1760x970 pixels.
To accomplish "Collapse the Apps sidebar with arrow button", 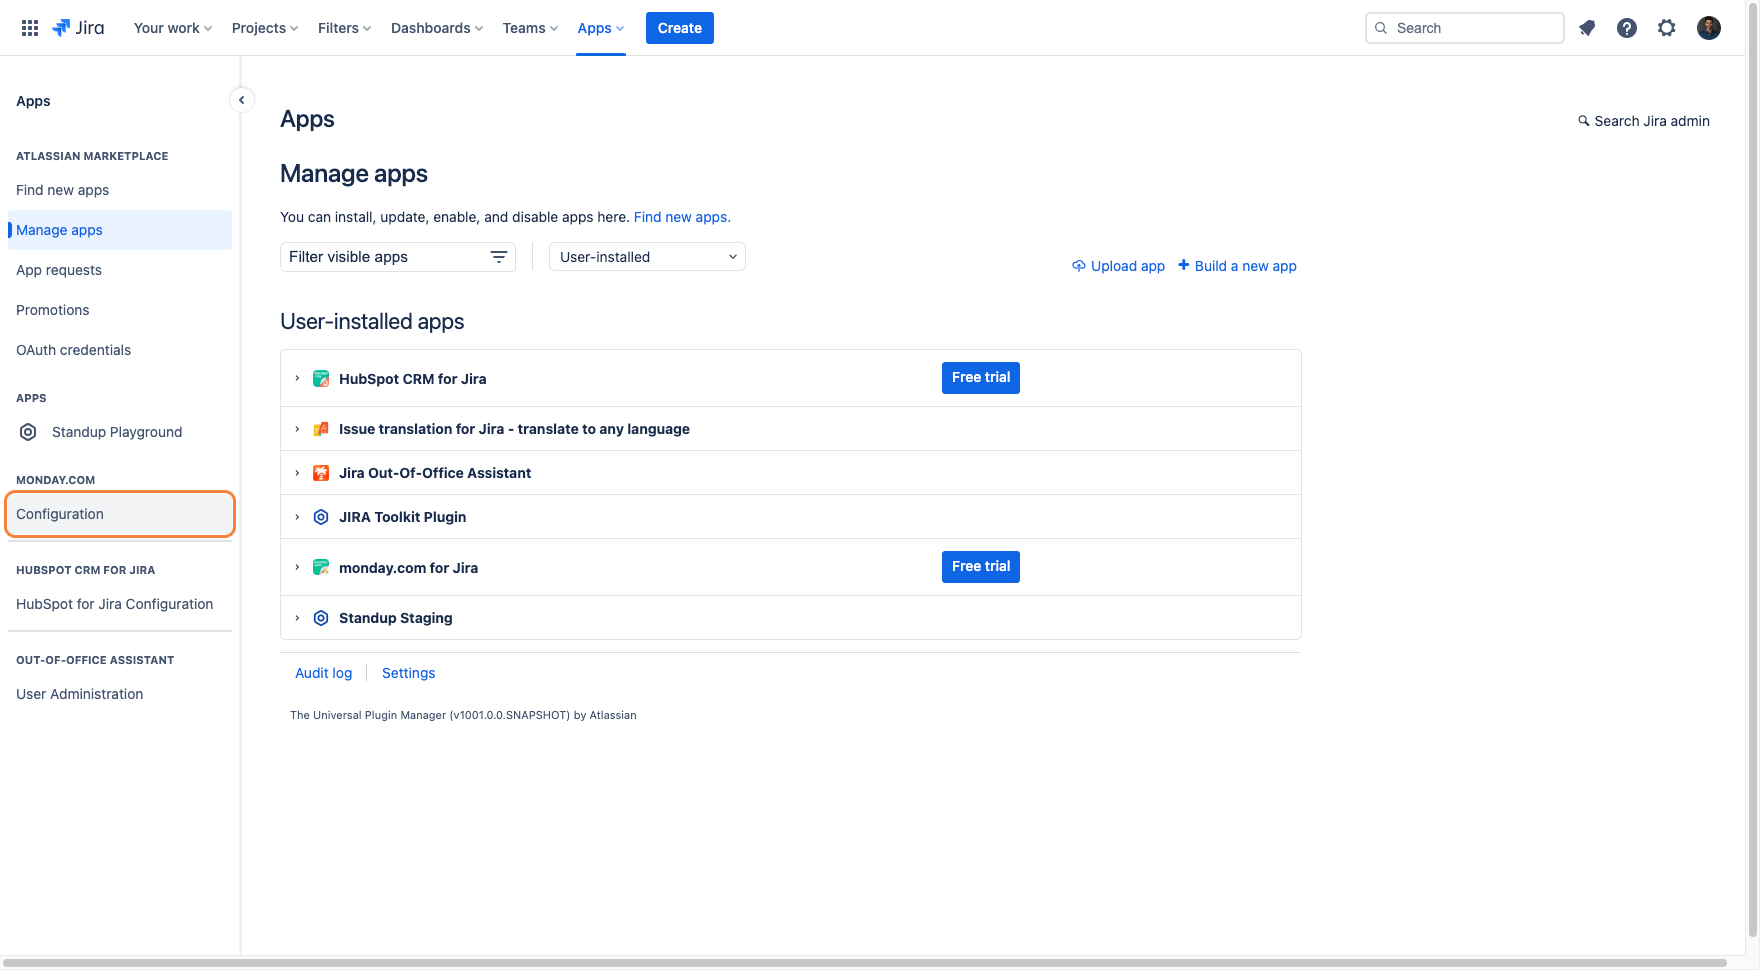I will 241,100.
